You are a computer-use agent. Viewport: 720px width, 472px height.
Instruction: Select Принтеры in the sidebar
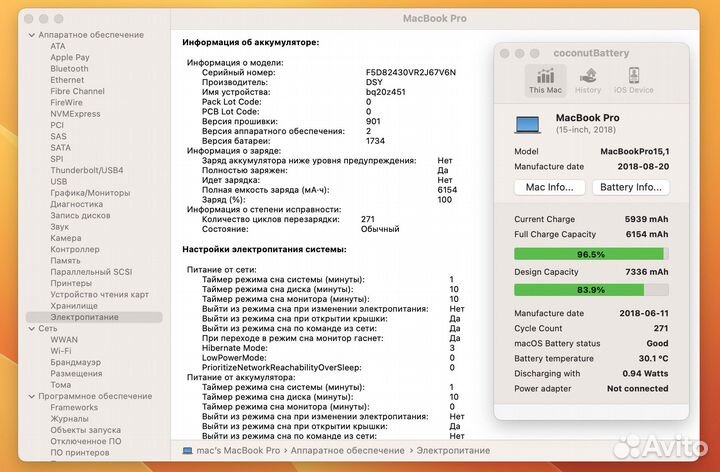pyautogui.click(x=71, y=283)
